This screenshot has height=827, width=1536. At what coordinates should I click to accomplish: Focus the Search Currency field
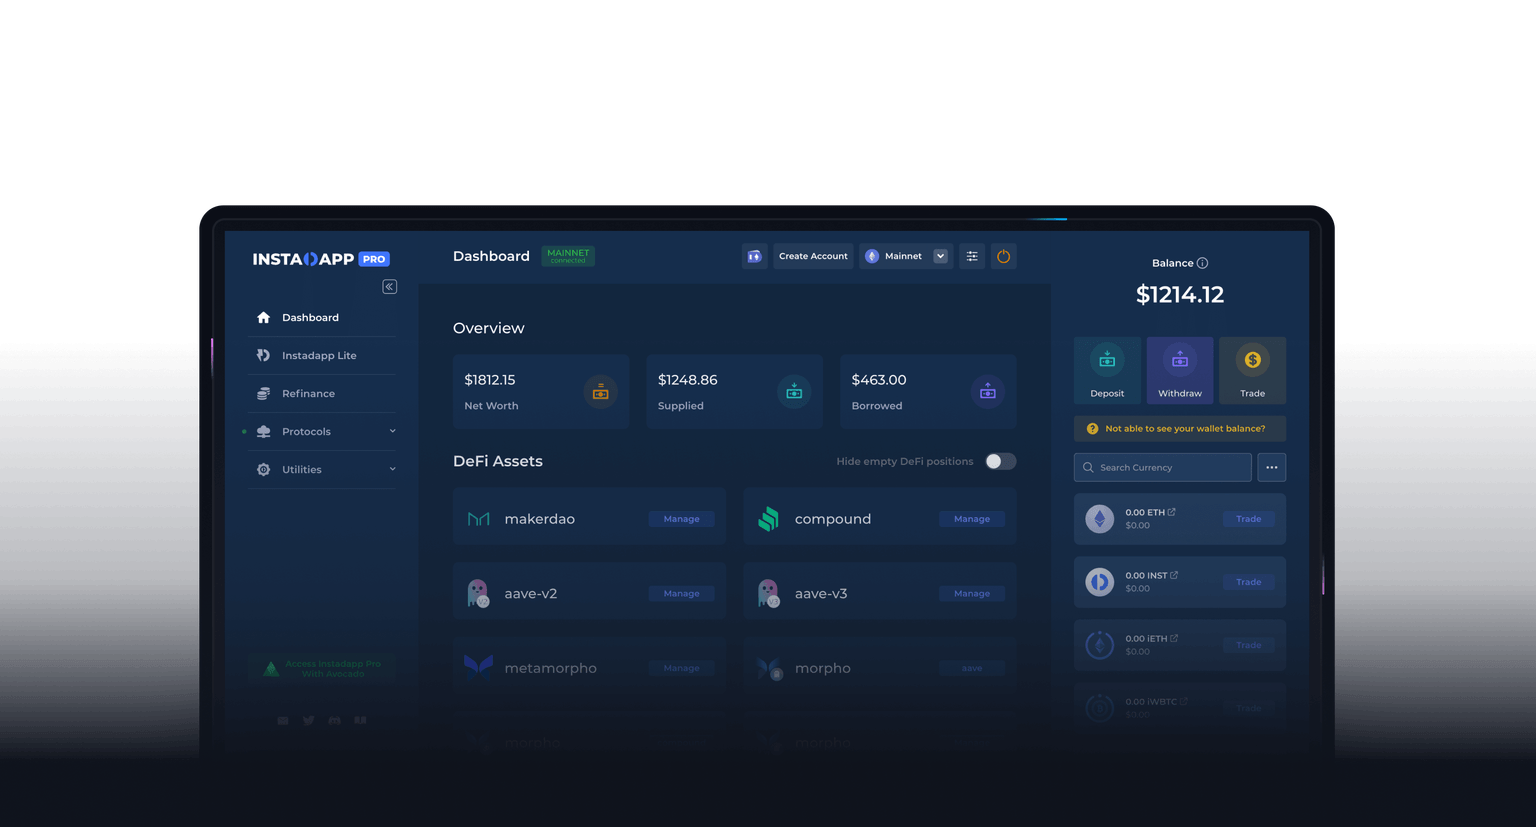(1163, 468)
